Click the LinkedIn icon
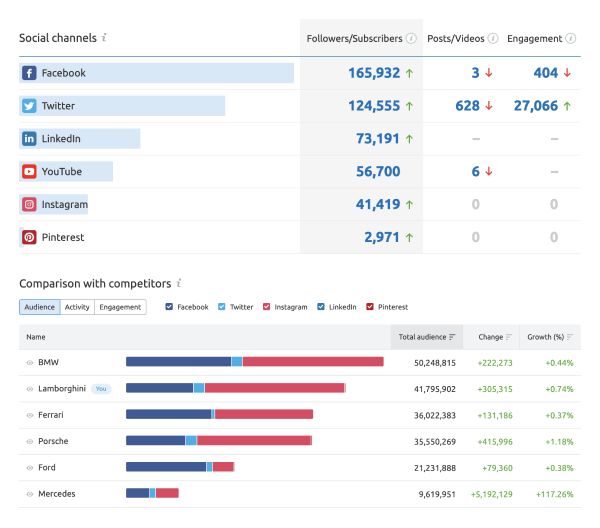 [29, 139]
